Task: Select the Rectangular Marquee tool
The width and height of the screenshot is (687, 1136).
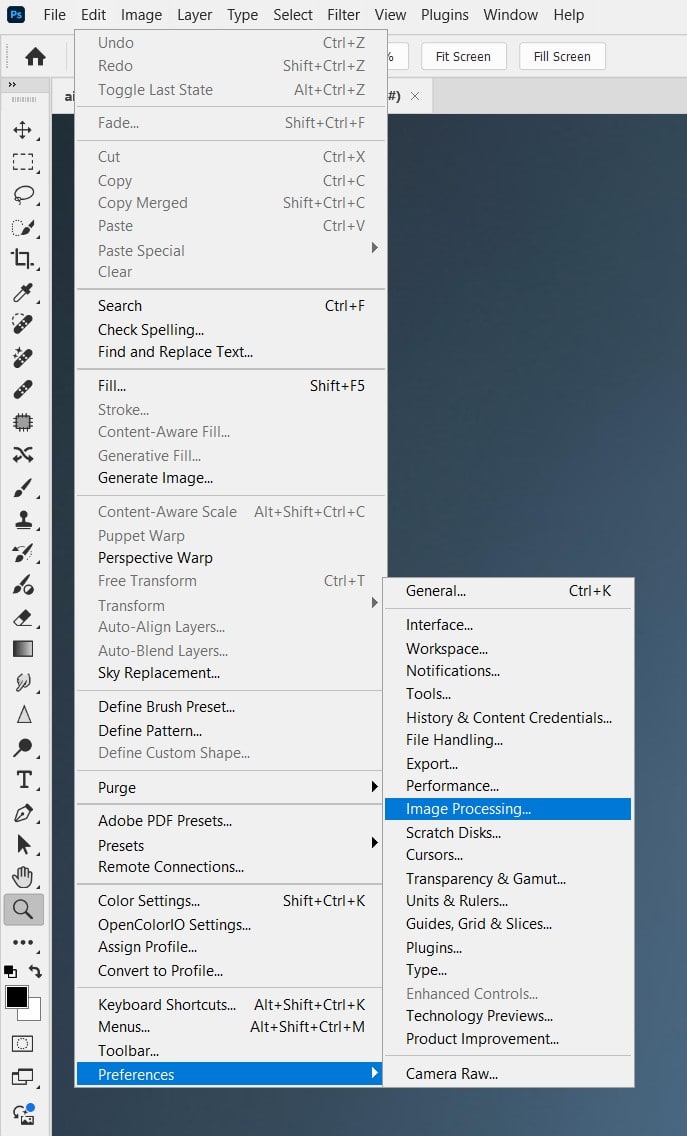Action: point(23,162)
